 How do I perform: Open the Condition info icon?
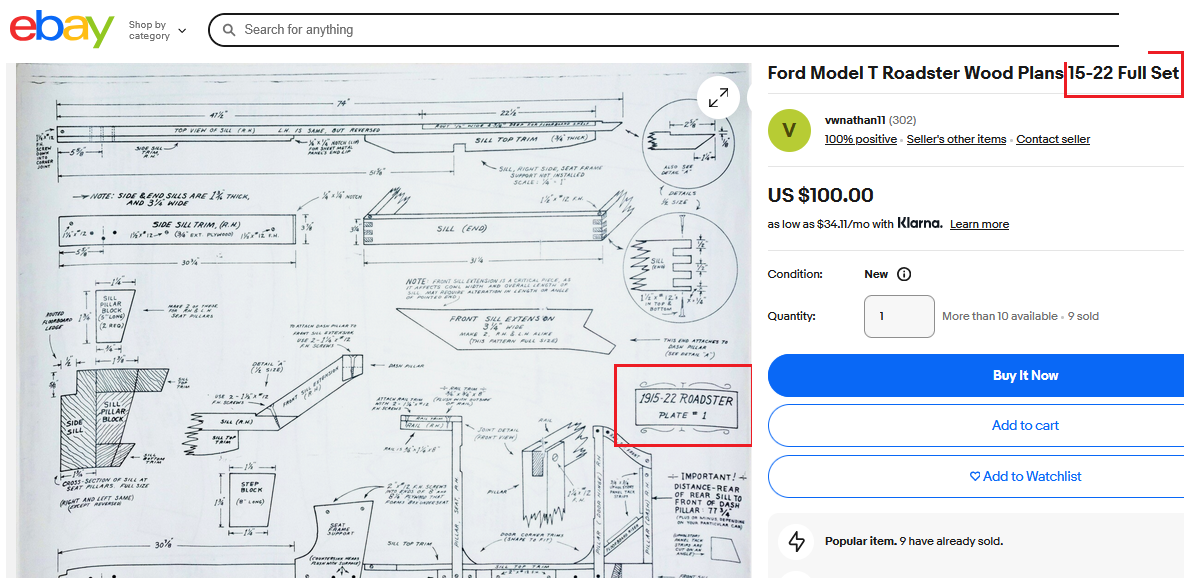904,274
